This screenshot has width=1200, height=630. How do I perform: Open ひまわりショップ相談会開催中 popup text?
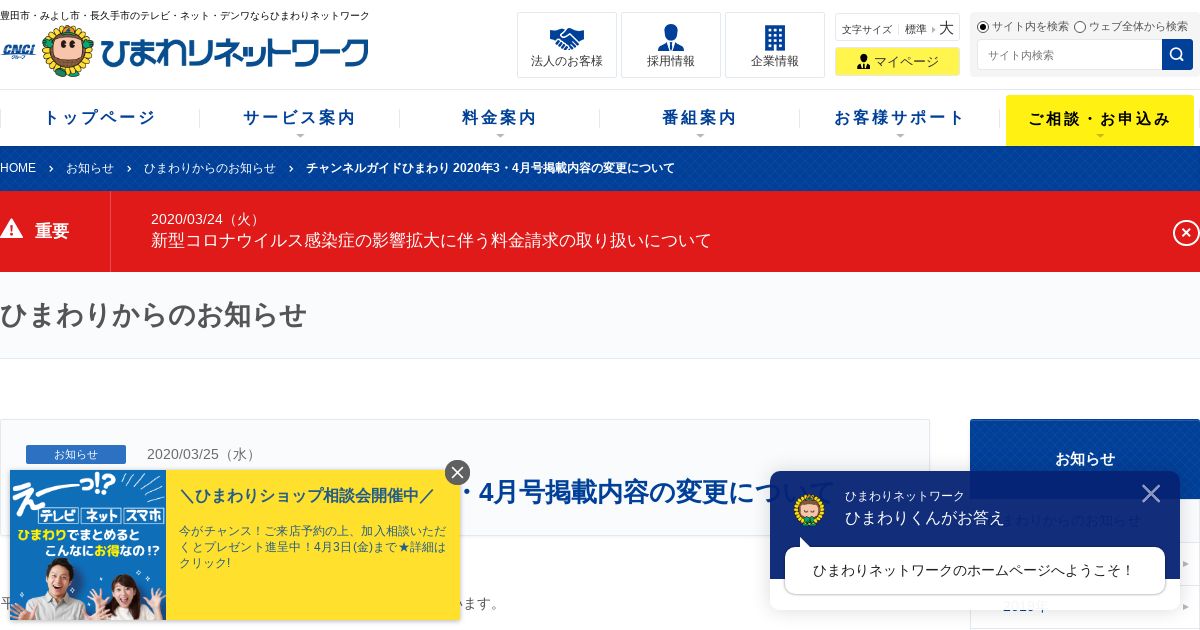pyautogui.click(x=307, y=496)
